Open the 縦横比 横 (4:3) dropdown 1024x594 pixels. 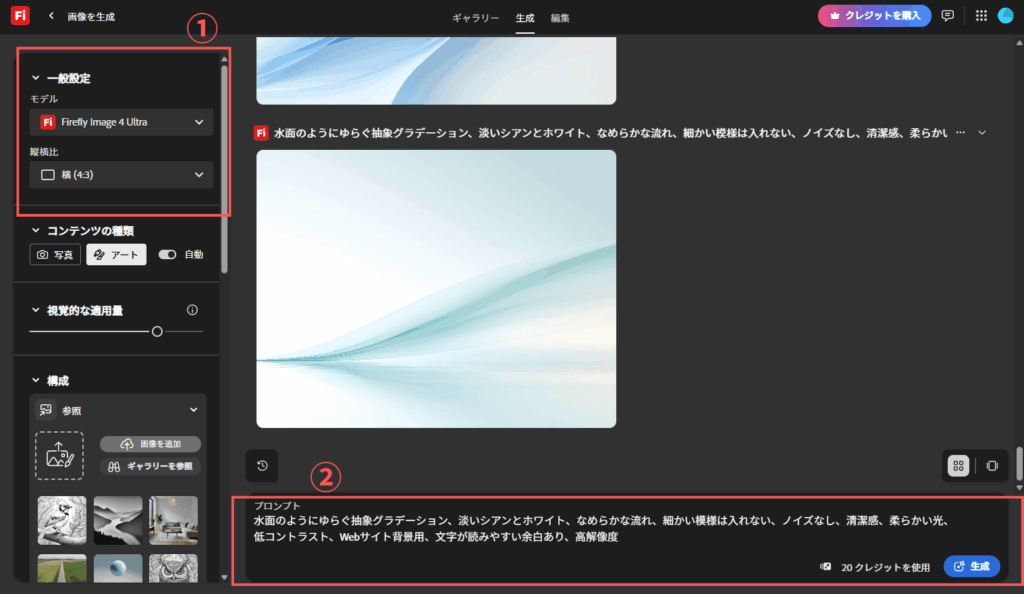121,175
